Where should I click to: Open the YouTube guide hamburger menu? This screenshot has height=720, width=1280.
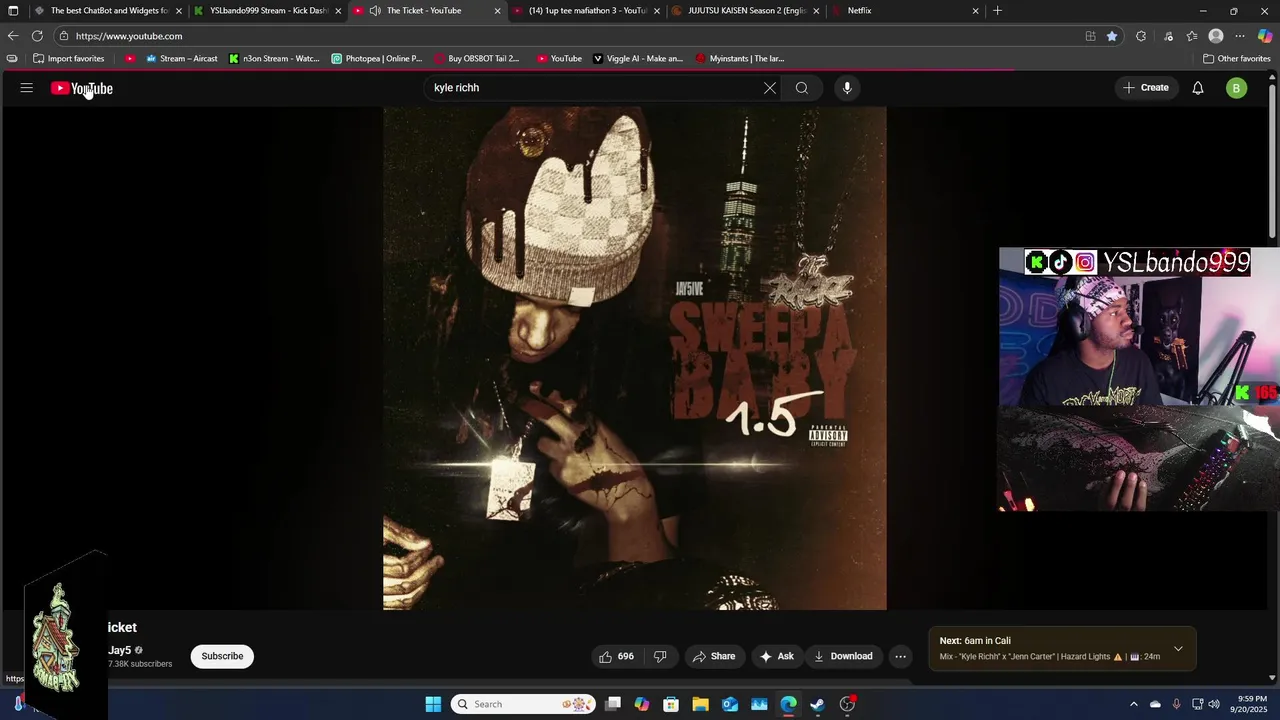point(27,88)
